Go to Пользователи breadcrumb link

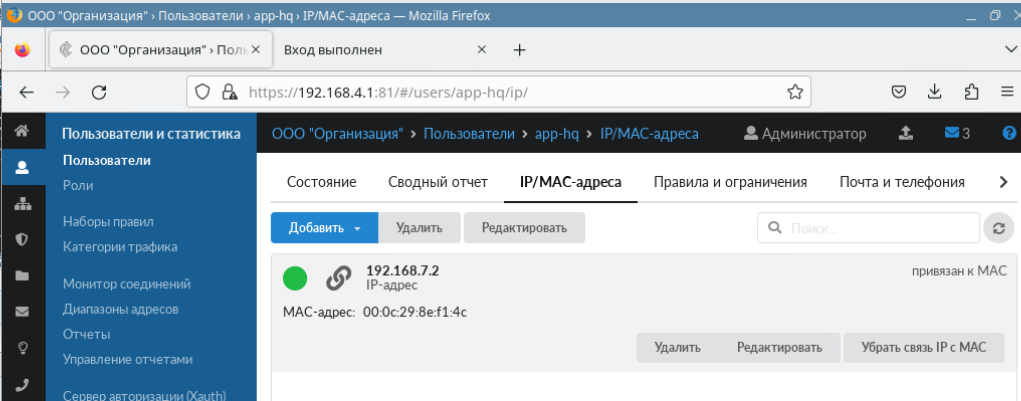(469, 134)
